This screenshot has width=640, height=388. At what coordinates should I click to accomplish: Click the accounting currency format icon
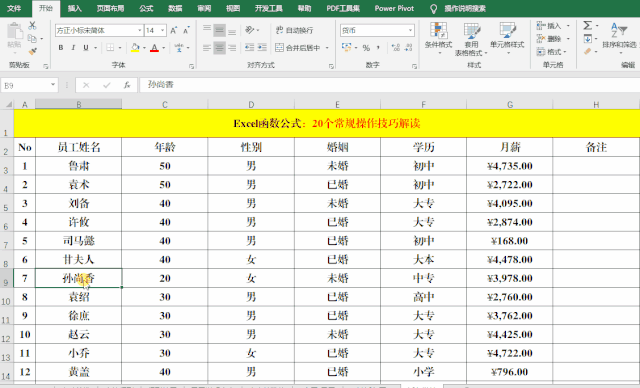coord(347,48)
